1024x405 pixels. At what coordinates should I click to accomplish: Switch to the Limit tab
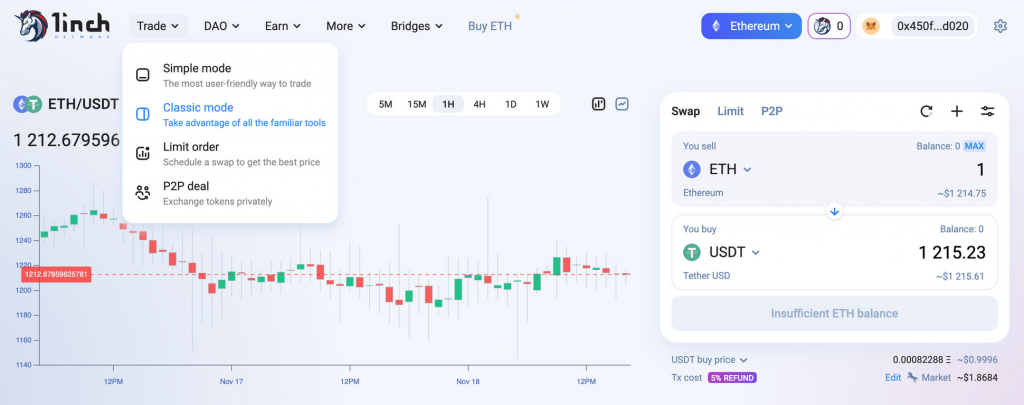730,111
